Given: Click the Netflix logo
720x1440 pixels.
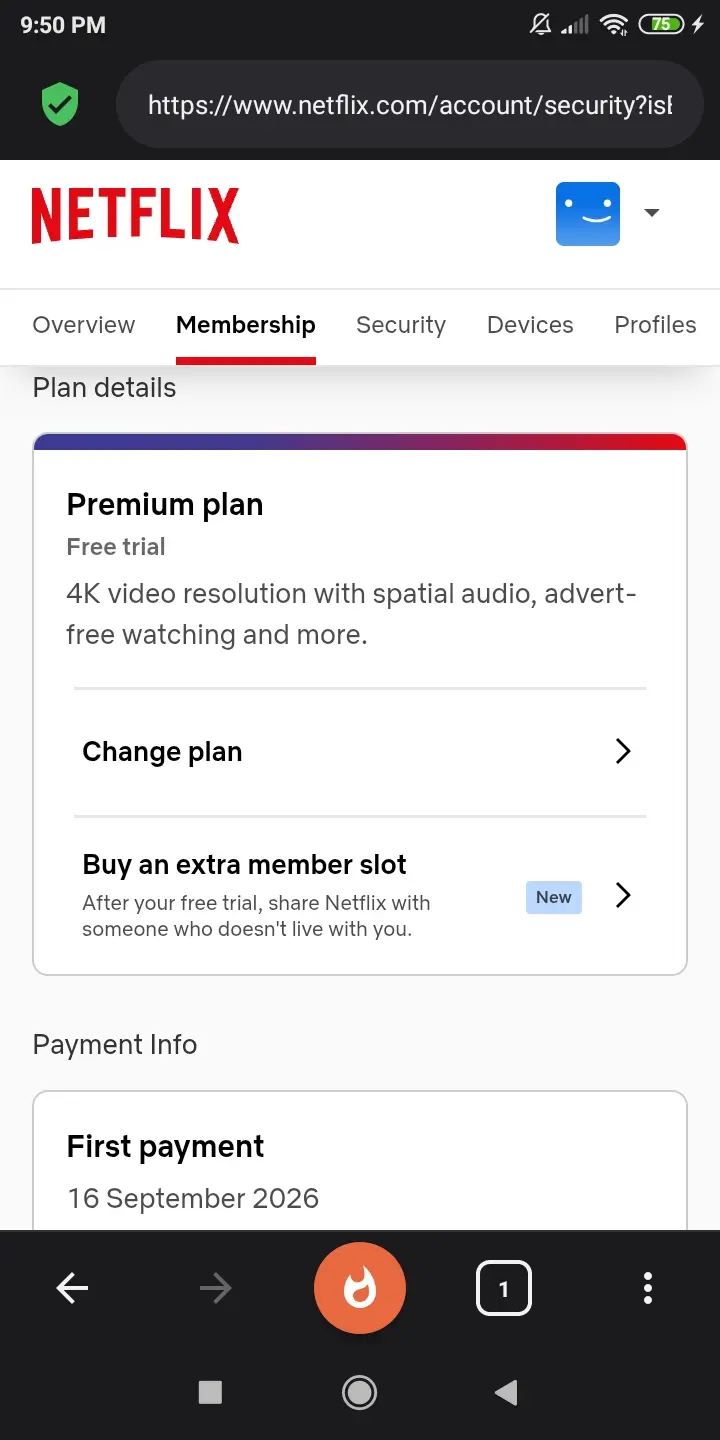Looking at the screenshot, I should pyautogui.click(x=135, y=216).
